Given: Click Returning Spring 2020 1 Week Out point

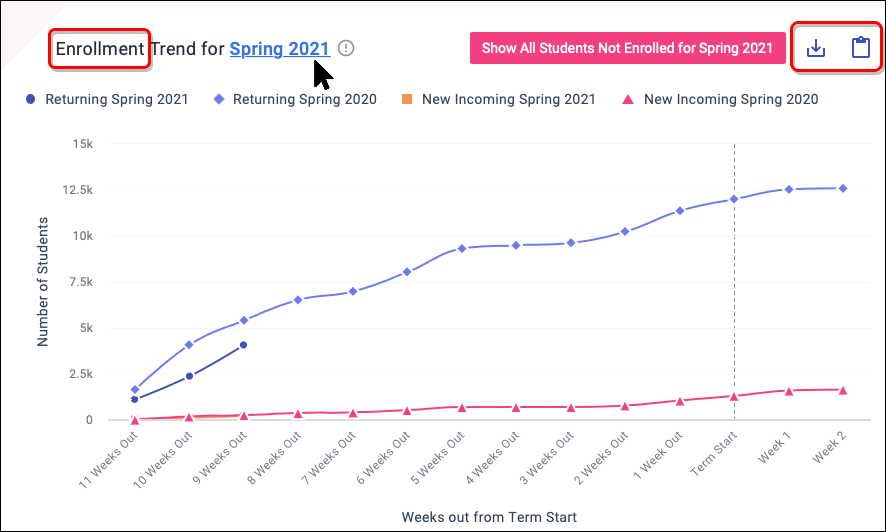Looking at the screenshot, I should (680, 210).
